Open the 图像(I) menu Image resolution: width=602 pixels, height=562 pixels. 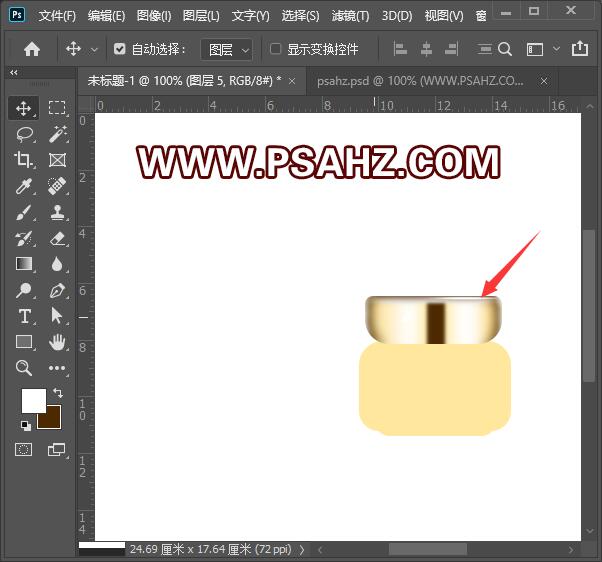[x=154, y=16]
